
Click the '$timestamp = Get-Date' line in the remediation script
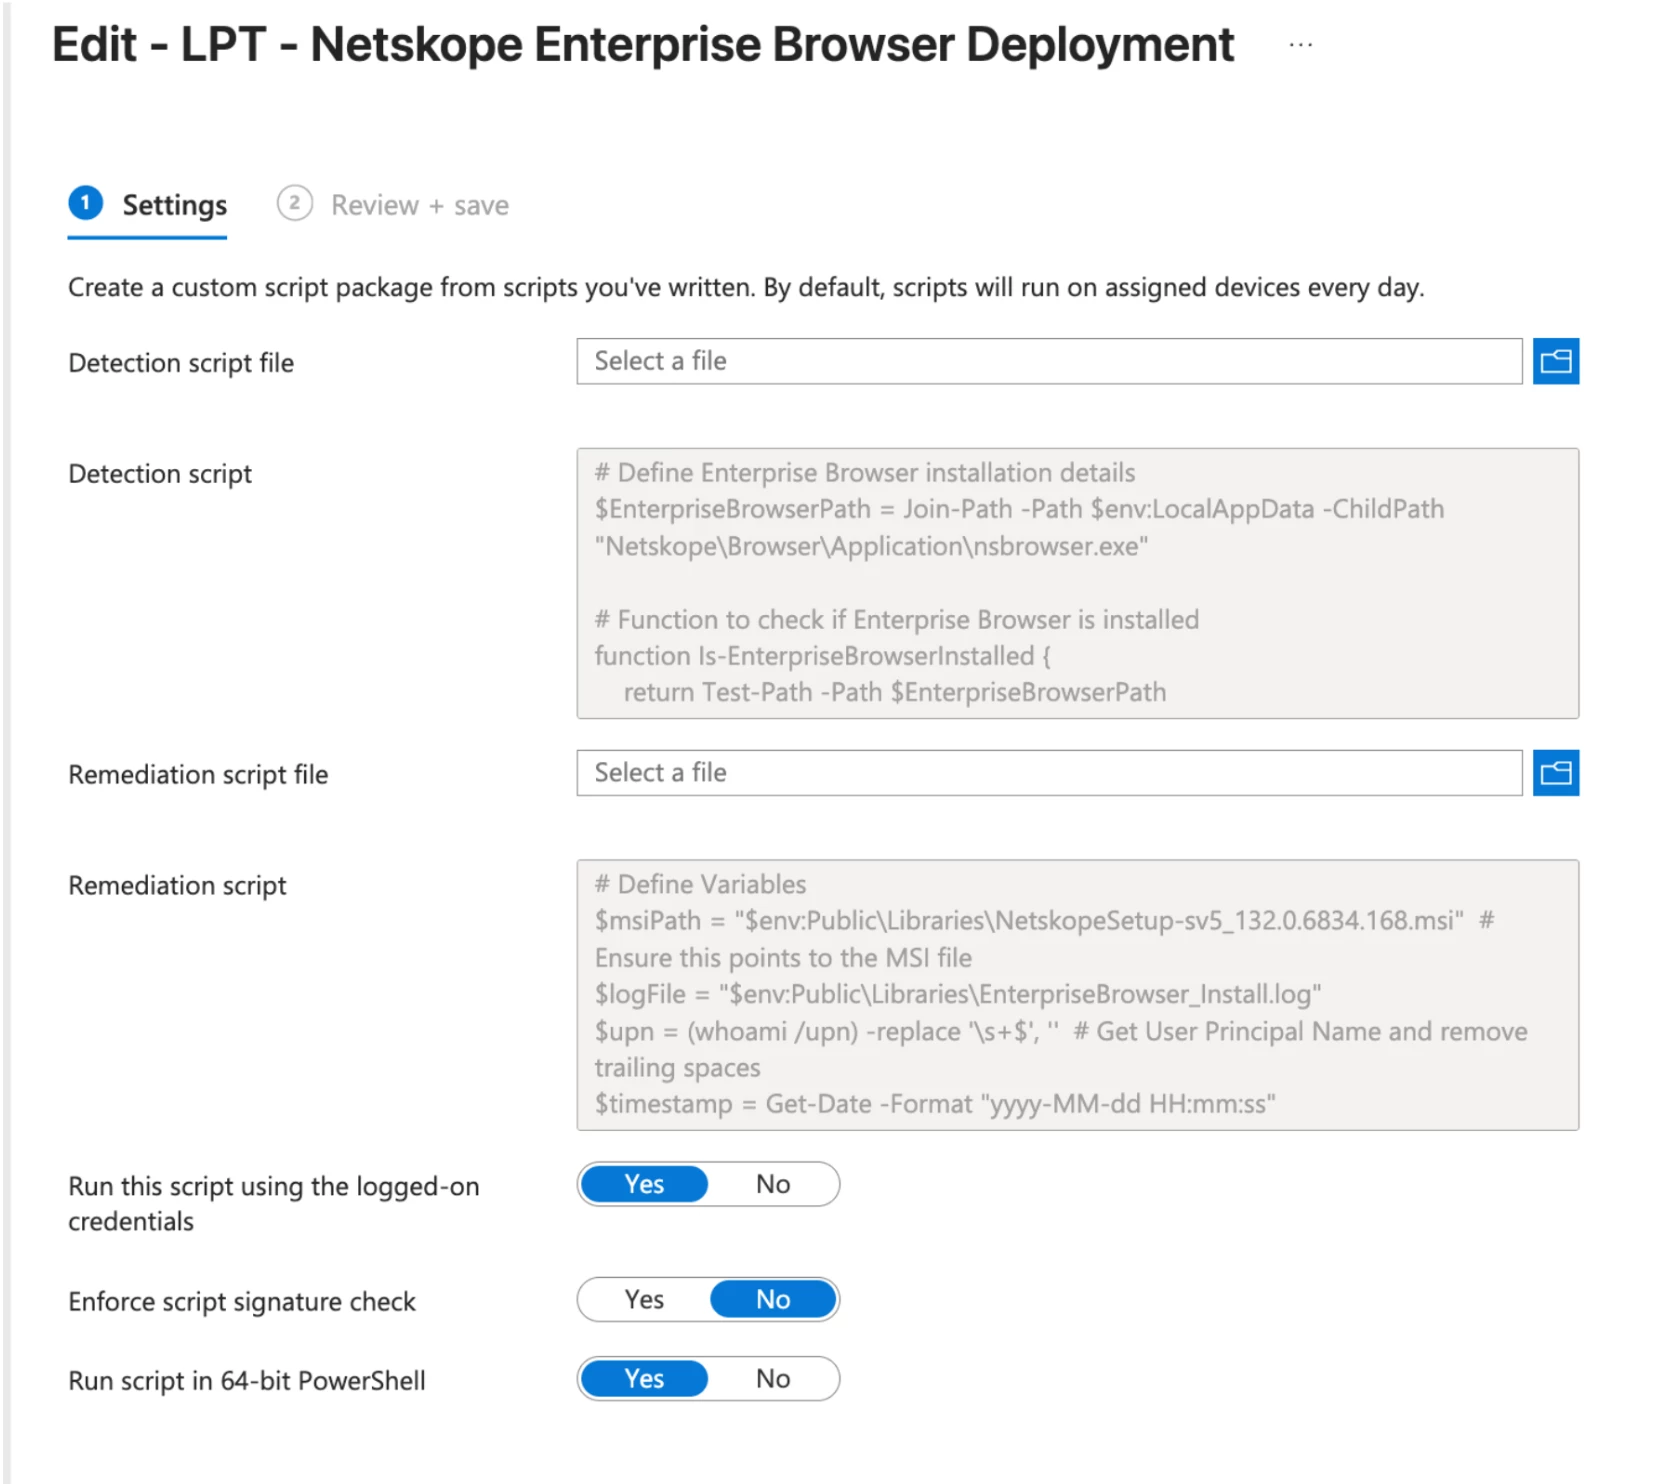pos(935,1104)
